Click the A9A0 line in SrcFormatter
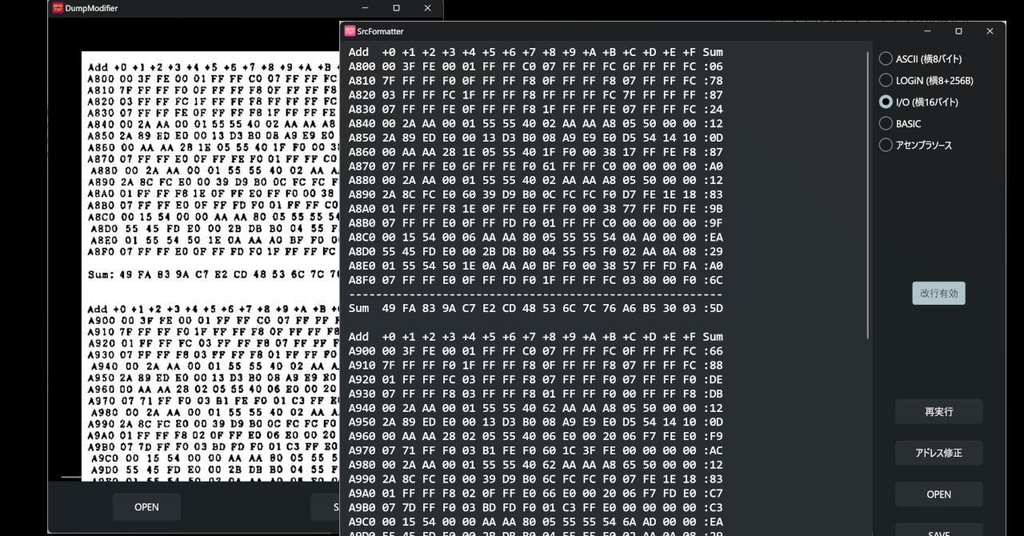The image size is (1024, 536). (536, 494)
